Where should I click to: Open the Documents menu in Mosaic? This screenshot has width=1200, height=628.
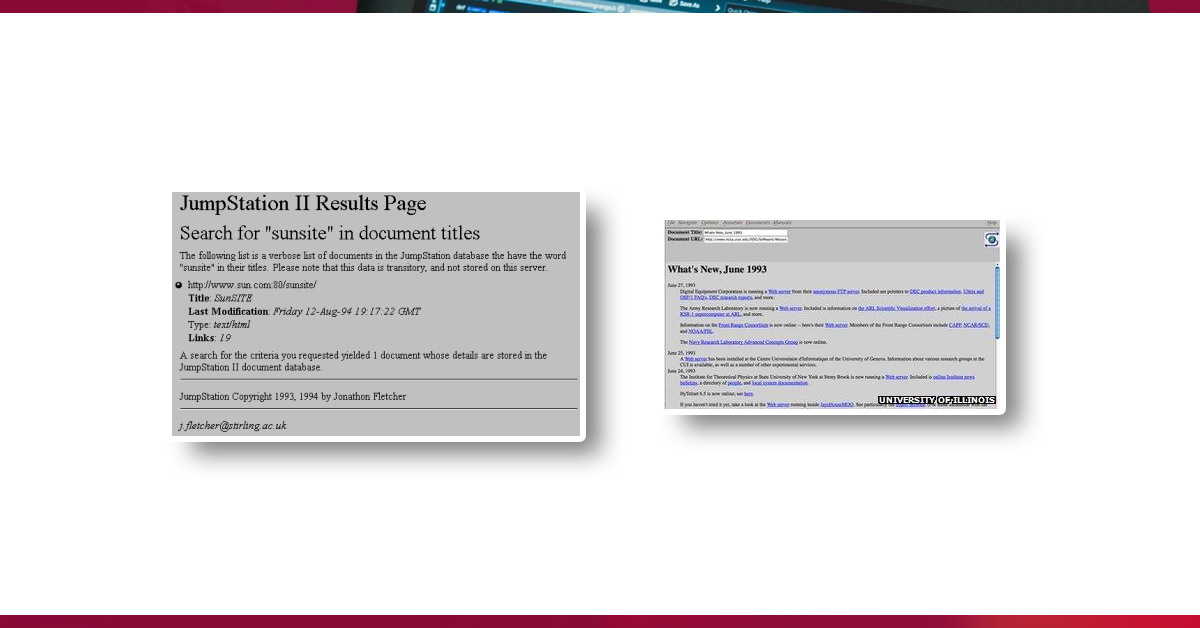(x=758, y=223)
